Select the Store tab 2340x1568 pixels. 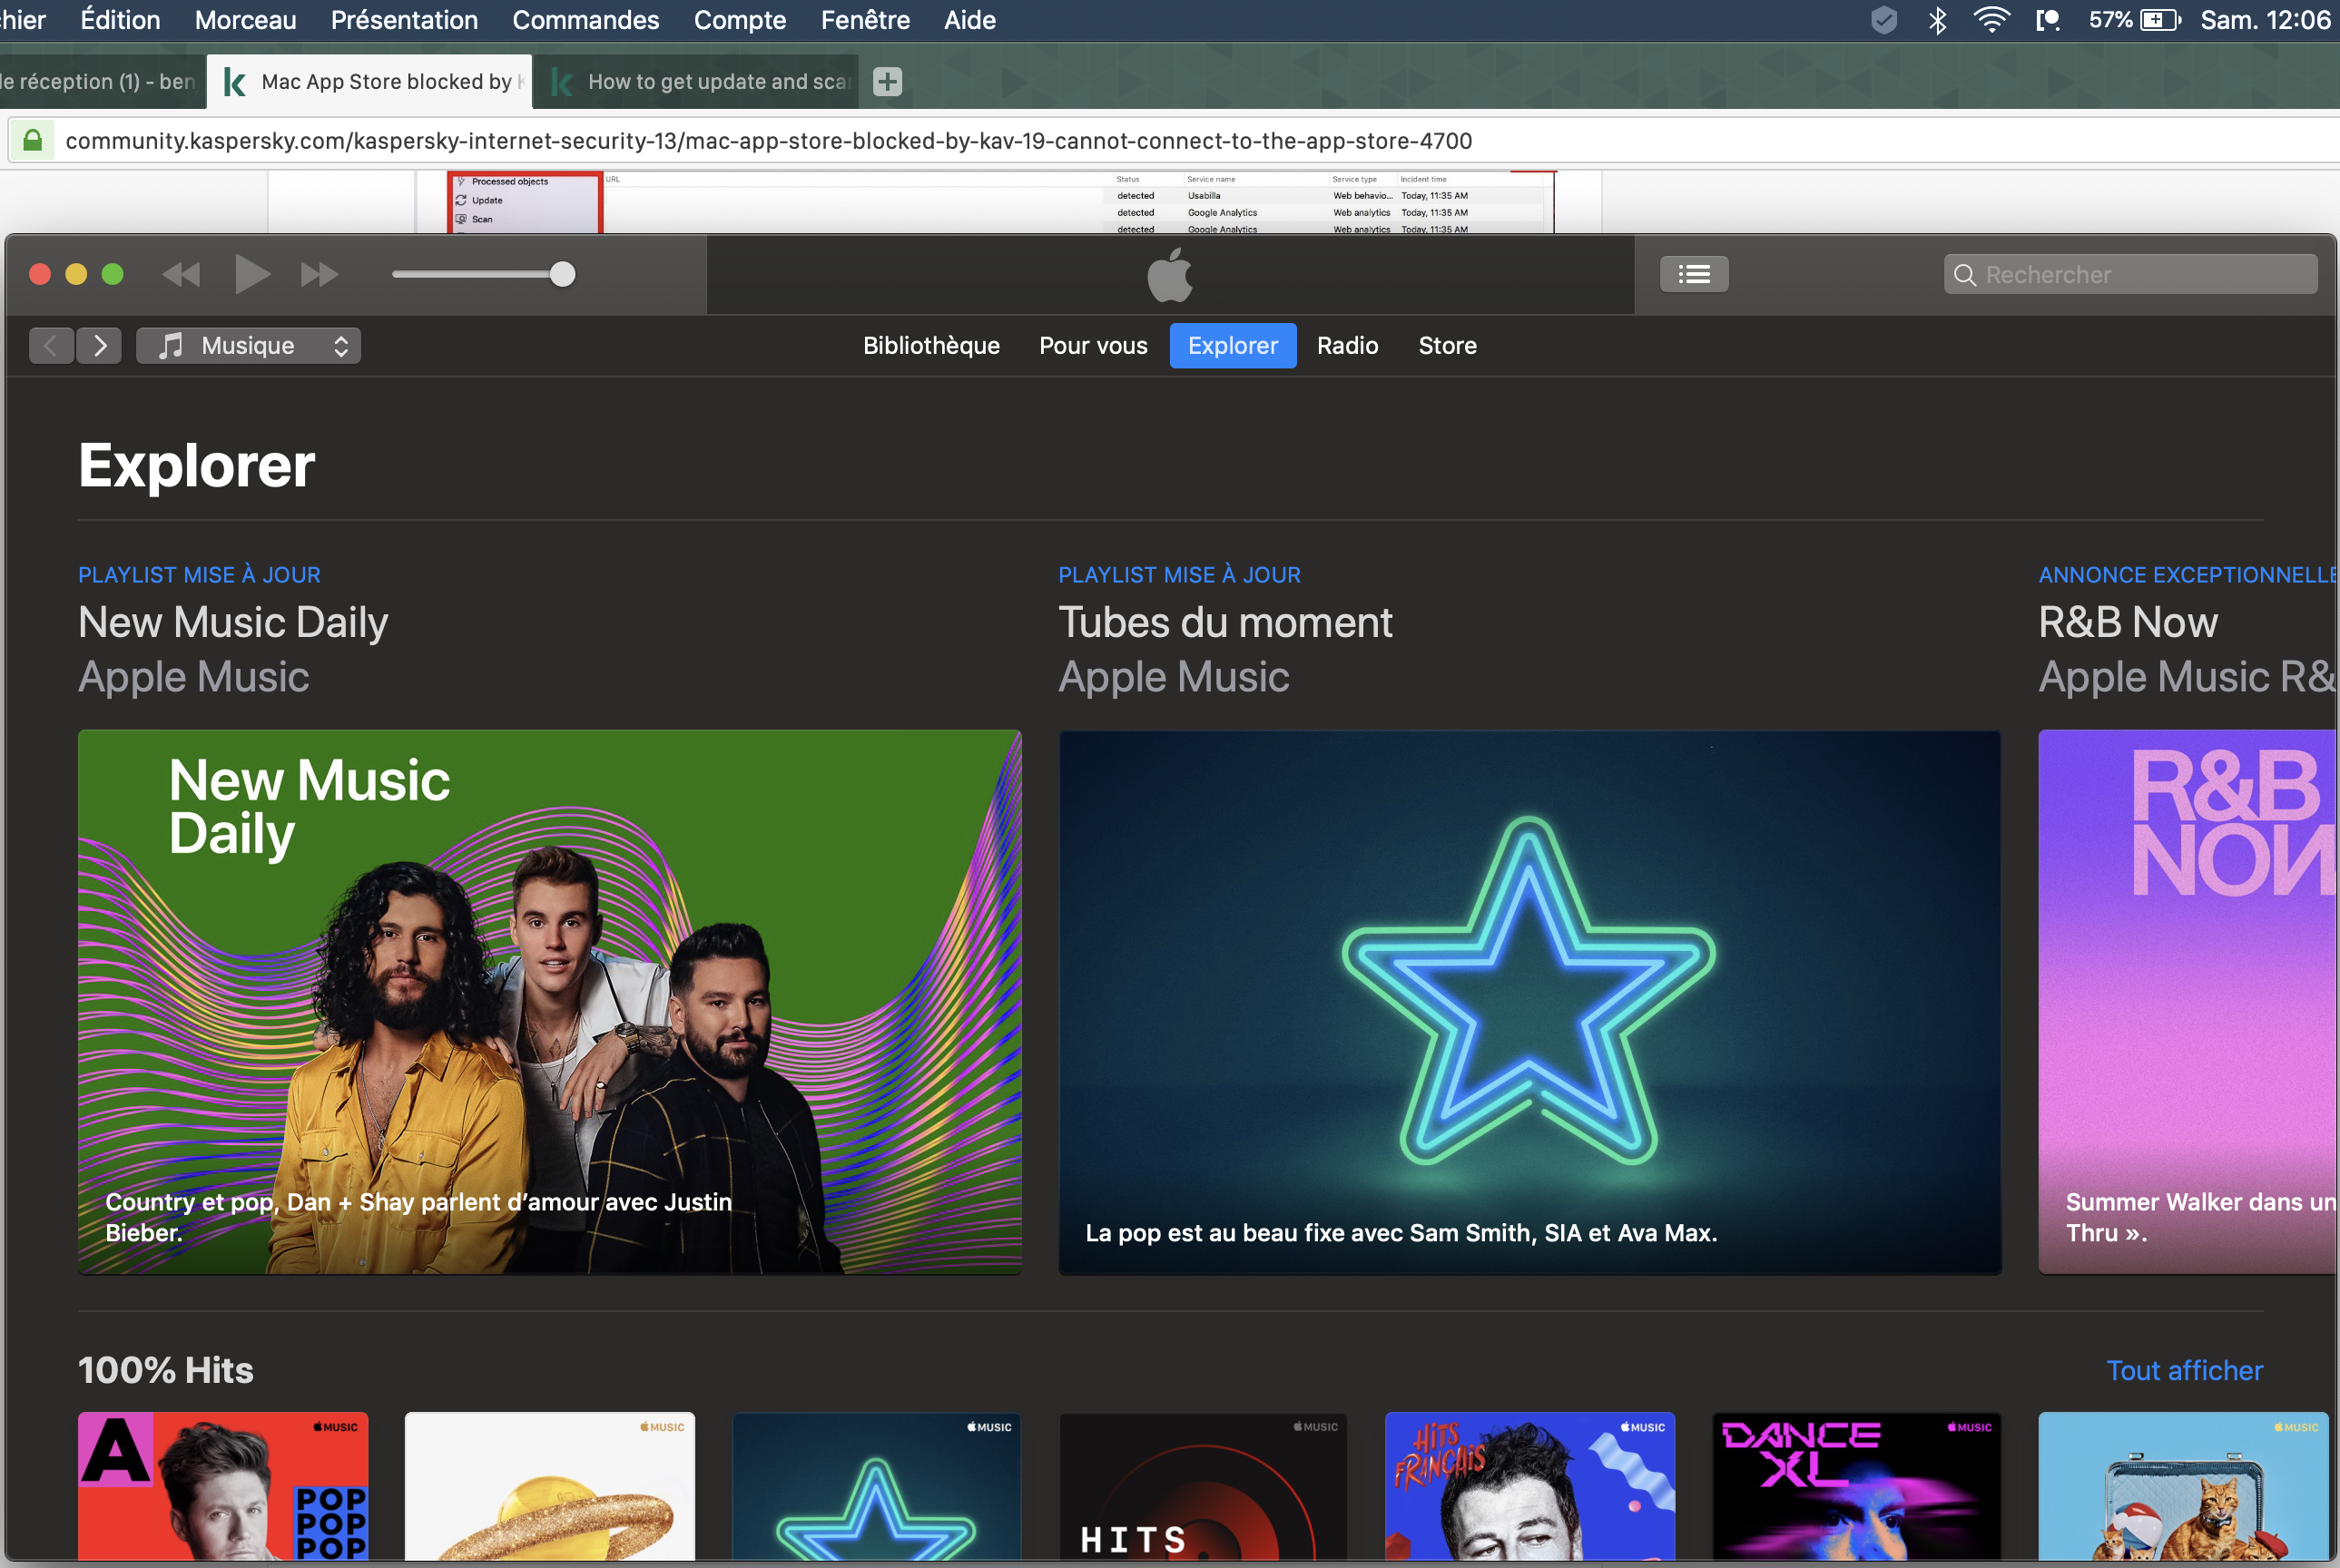(1447, 346)
